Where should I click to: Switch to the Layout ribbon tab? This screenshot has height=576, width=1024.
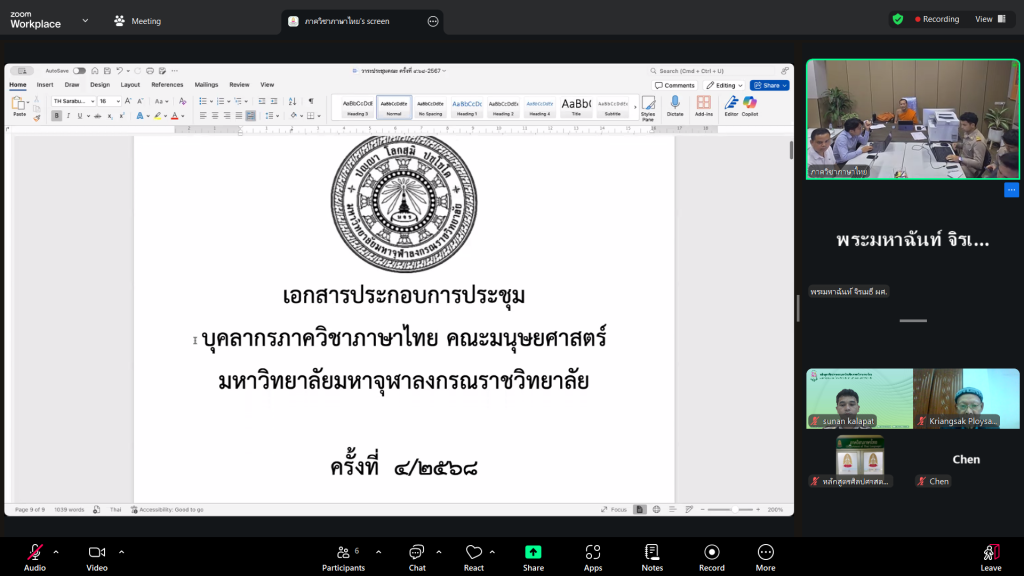point(130,85)
